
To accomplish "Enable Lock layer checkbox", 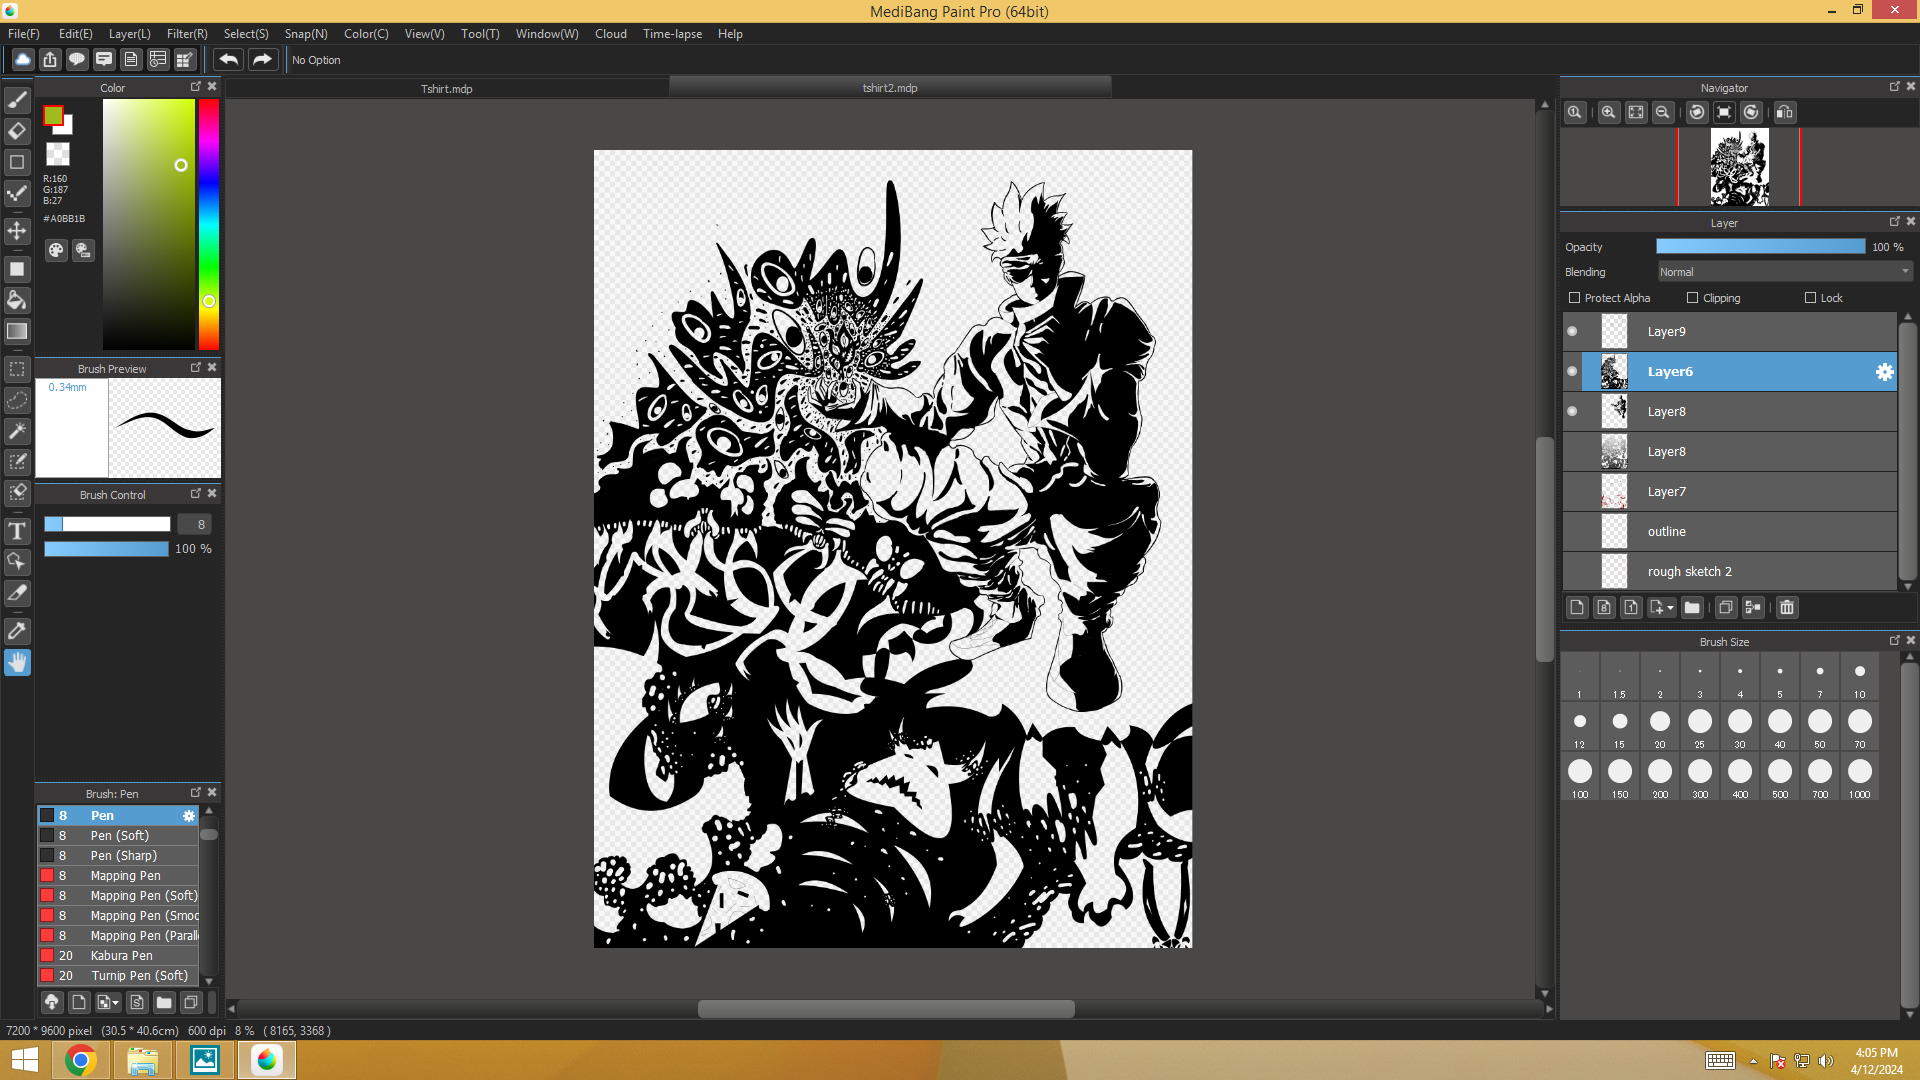I will tap(1810, 298).
